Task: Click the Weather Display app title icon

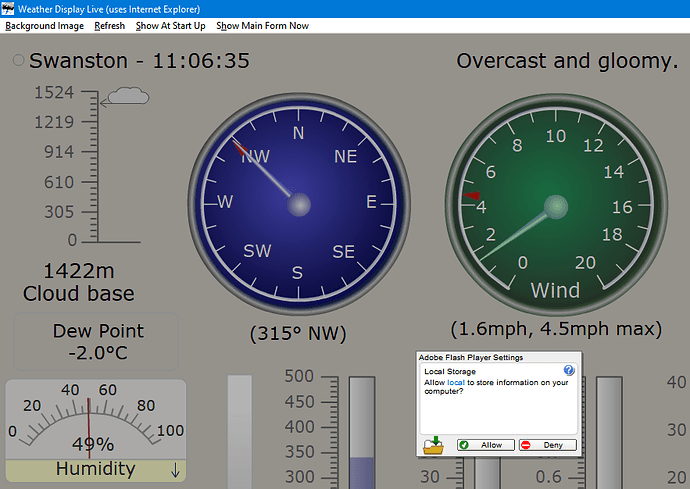Action: pyautogui.click(x=7, y=8)
